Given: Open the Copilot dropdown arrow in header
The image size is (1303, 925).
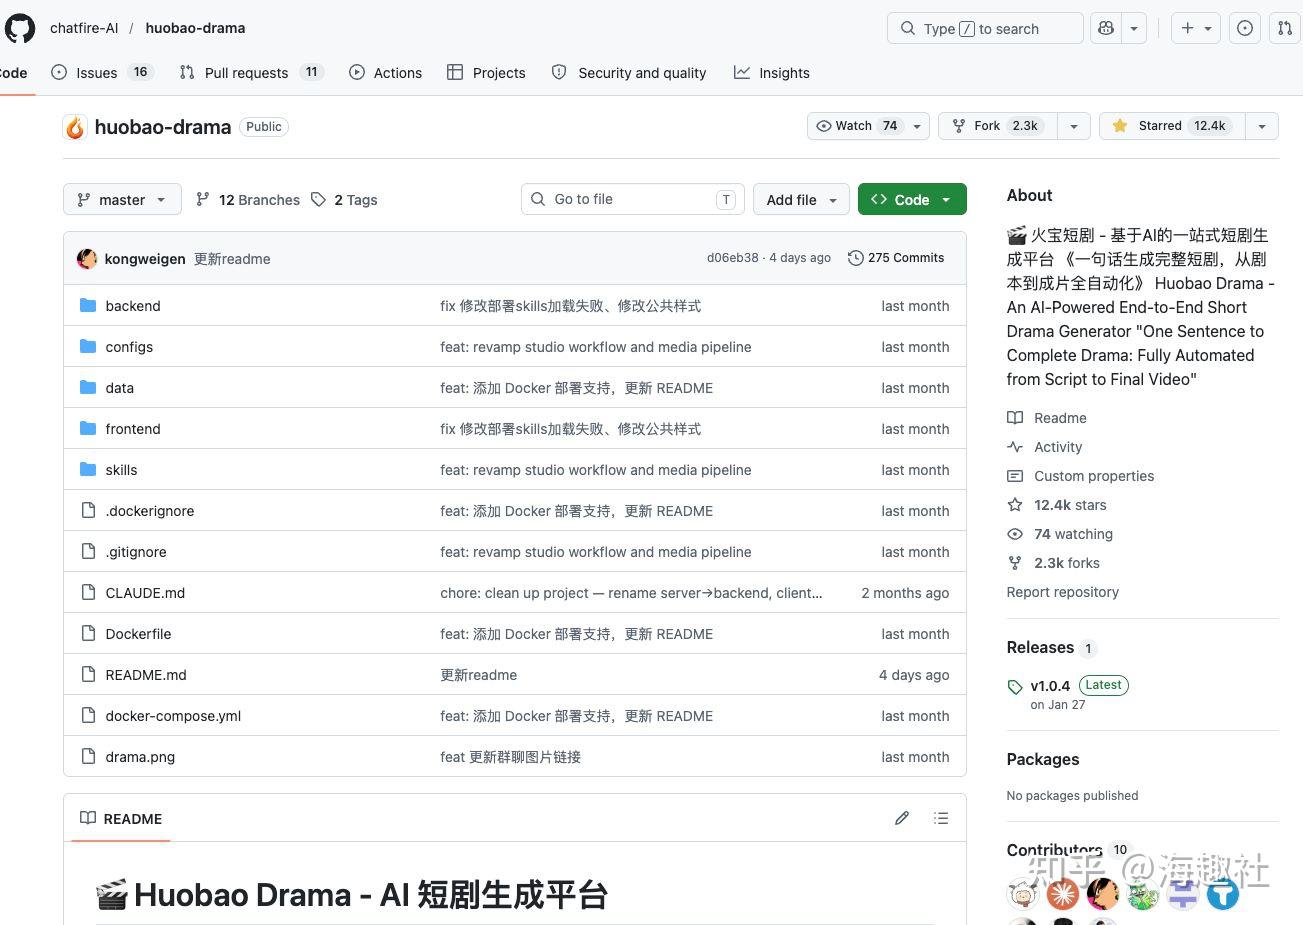Looking at the screenshot, I should [x=1134, y=28].
